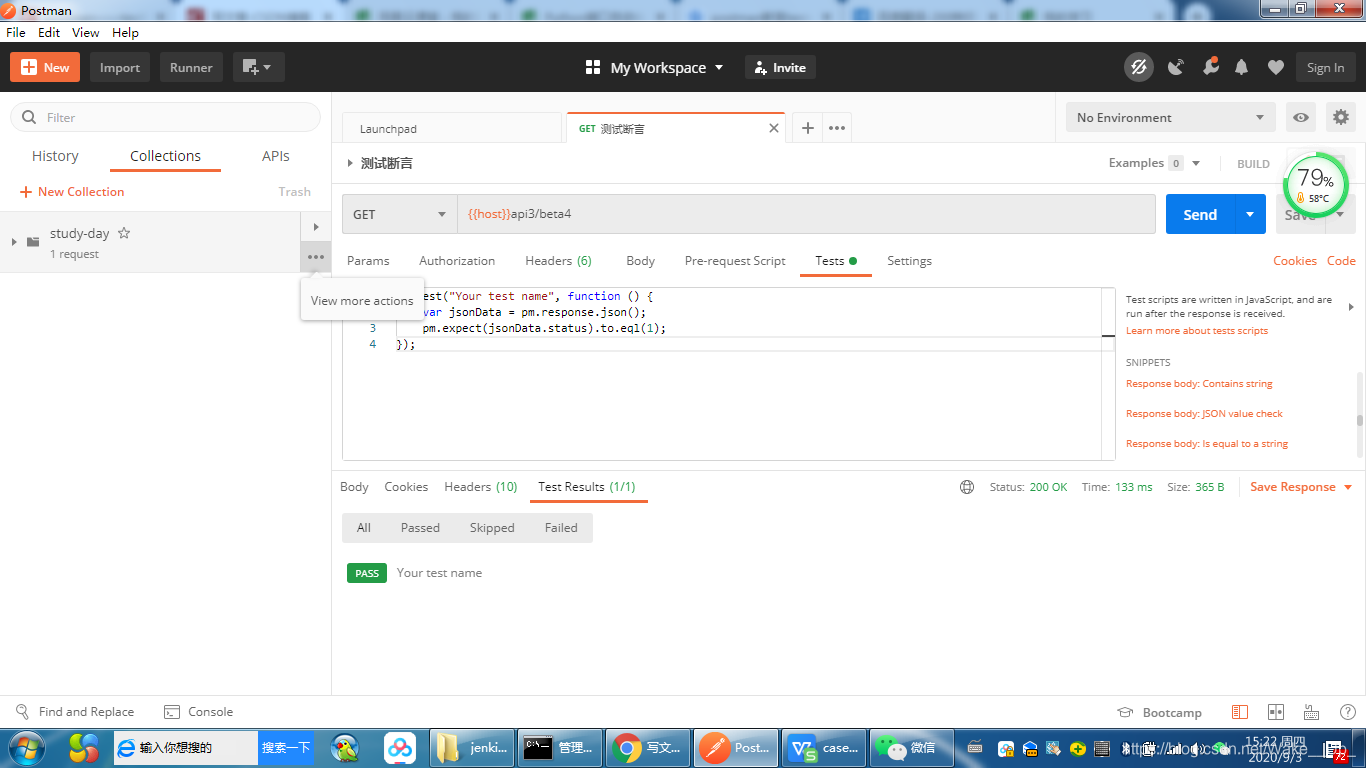Filter test results by Passed
The height and width of the screenshot is (768, 1366).
pos(420,528)
